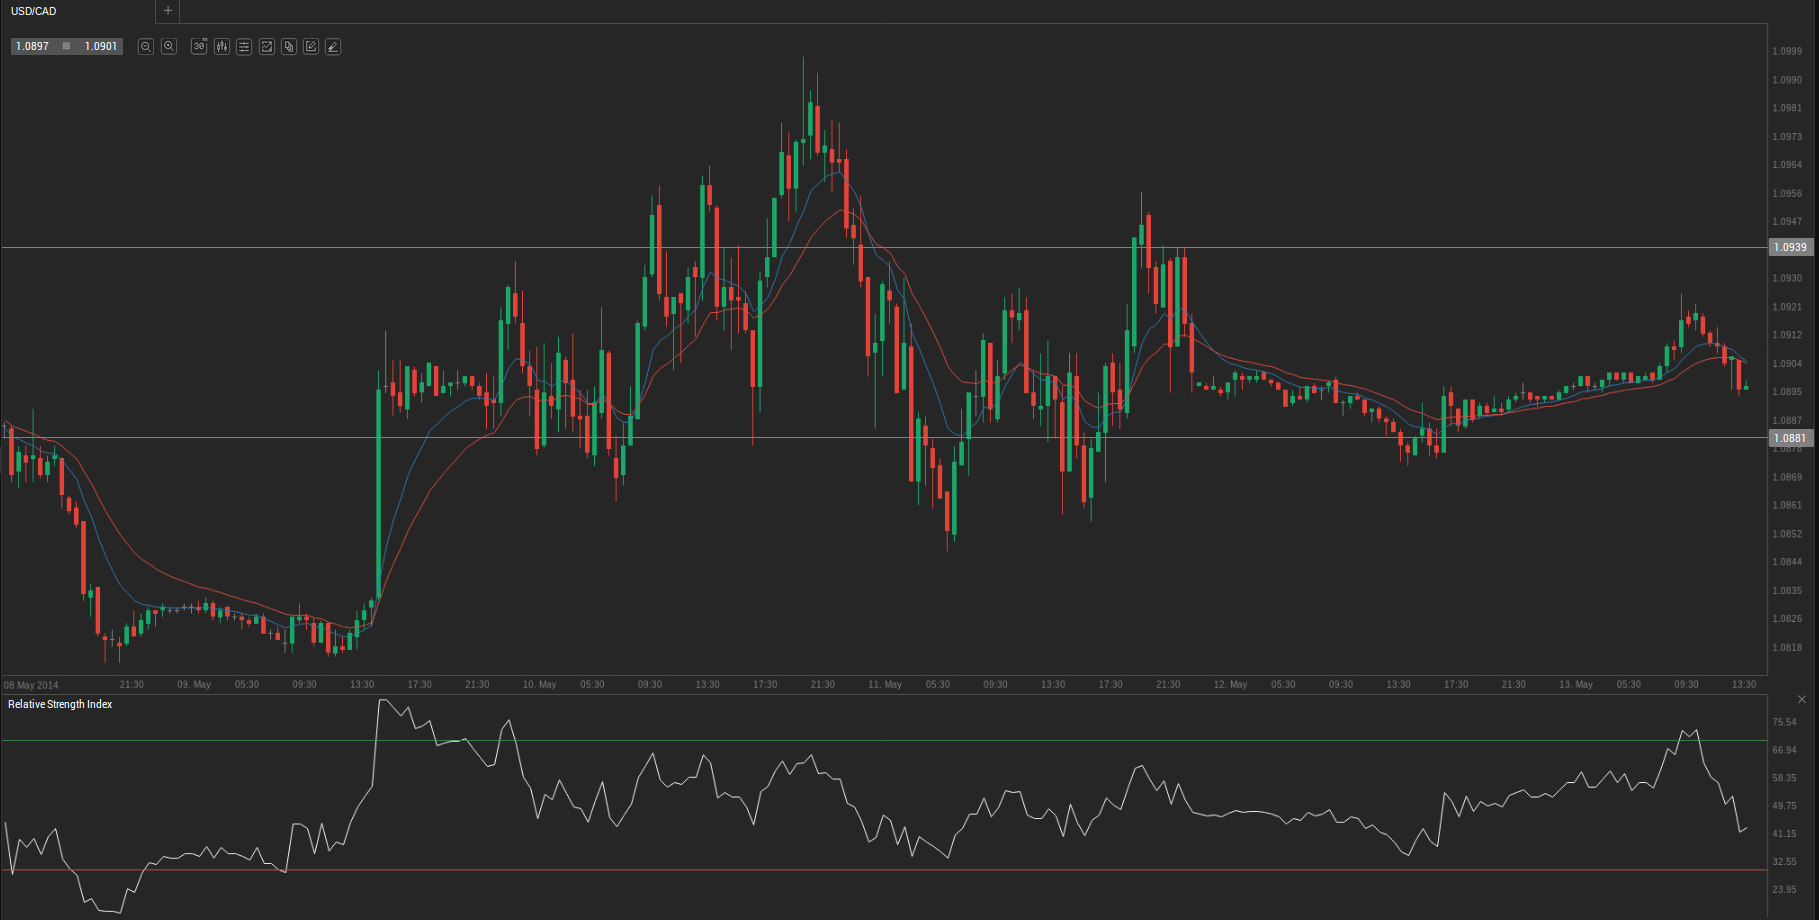The height and width of the screenshot is (920, 1819).
Task: Click the 09. May date axis label
Action: point(194,685)
